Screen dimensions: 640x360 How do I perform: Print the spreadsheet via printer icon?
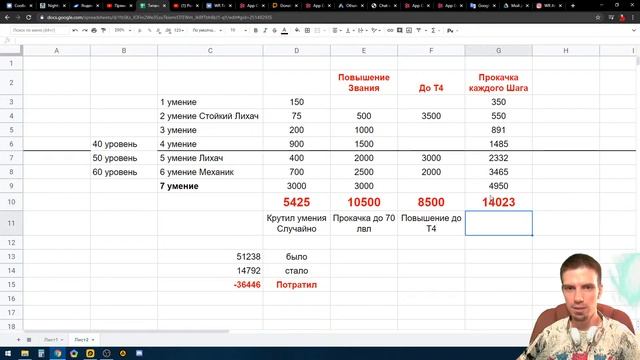pyautogui.click(x=94, y=31)
